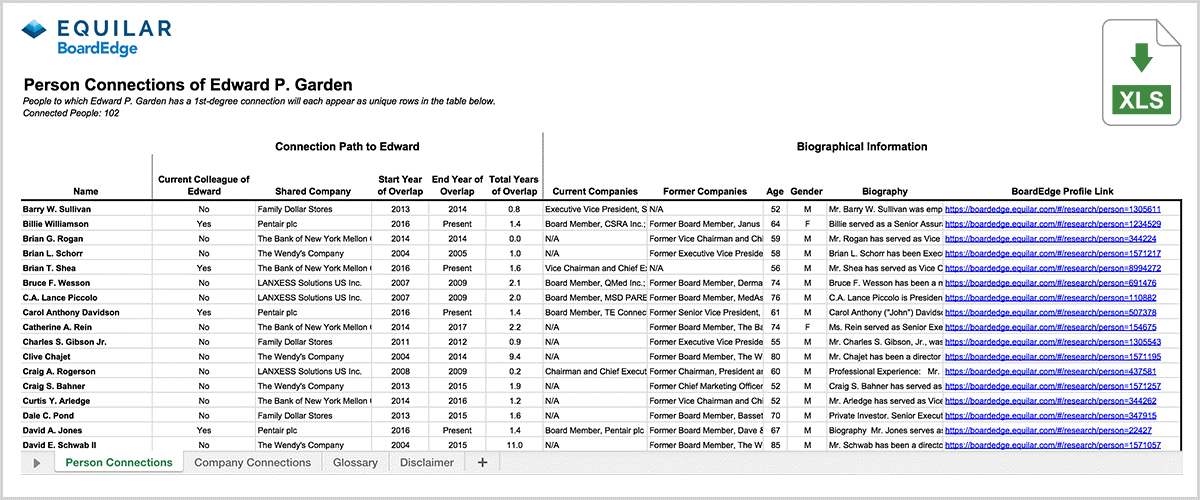Select the 9.4 total years cell for Clive Chajet
Screen dimensions: 1200x500
(514, 357)
